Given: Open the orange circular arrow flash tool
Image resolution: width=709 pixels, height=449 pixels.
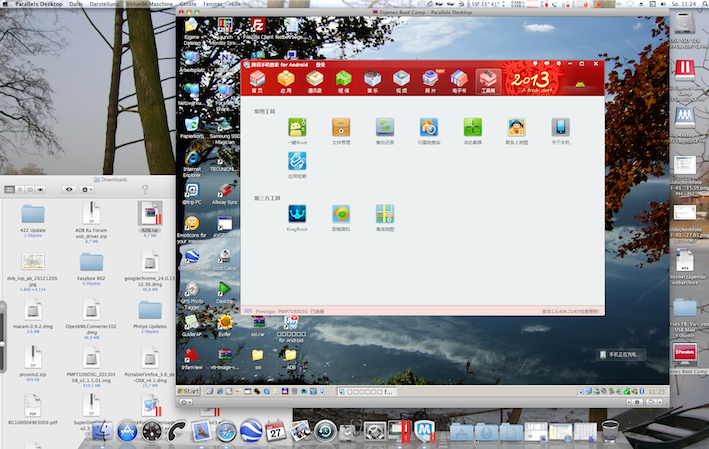Looking at the screenshot, I should tap(341, 214).
